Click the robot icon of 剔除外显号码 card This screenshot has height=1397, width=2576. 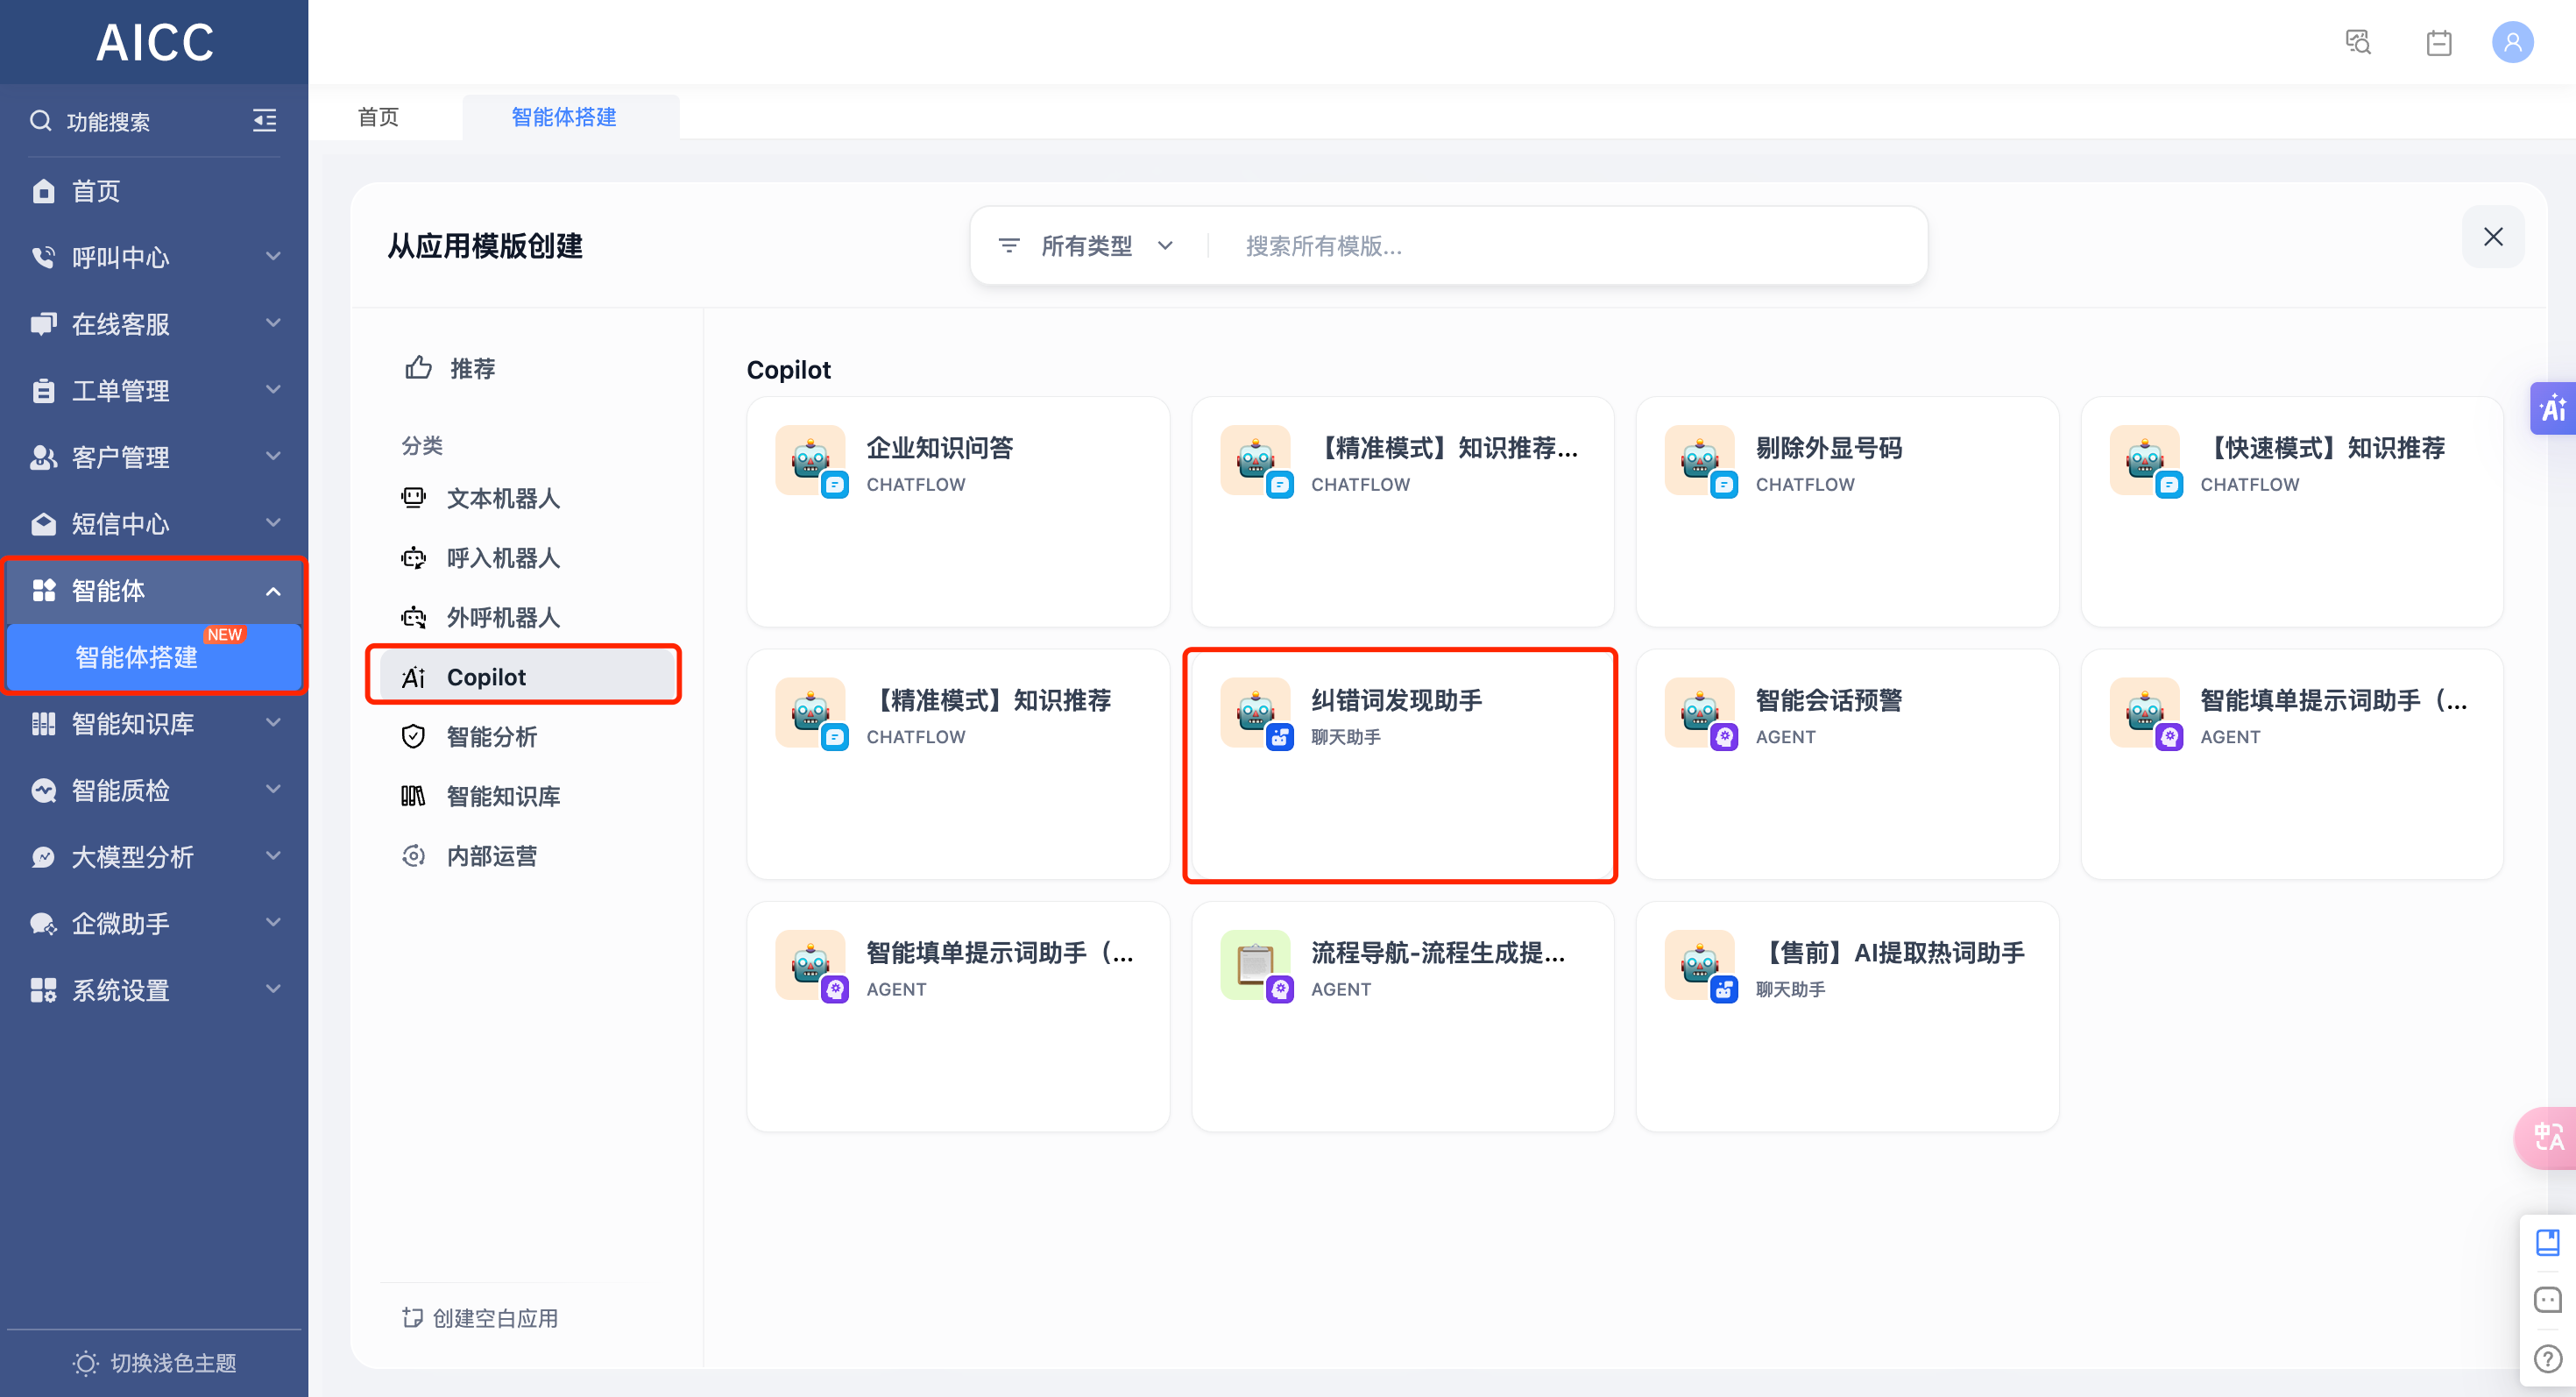[1699, 460]
